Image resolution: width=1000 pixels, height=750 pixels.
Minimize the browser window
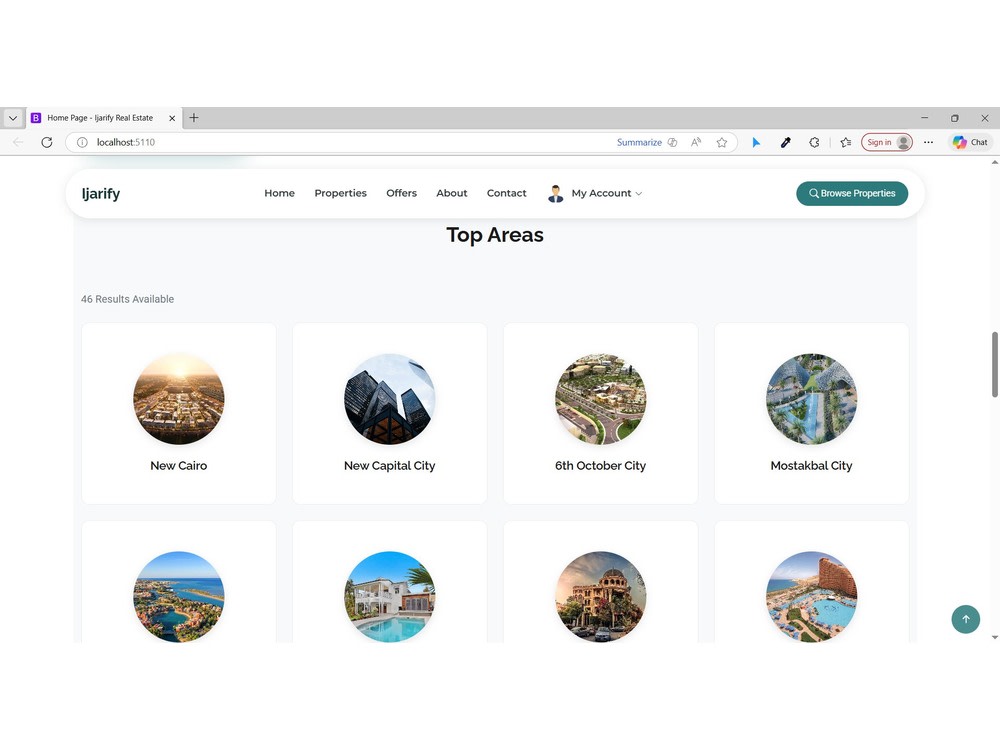924,118
